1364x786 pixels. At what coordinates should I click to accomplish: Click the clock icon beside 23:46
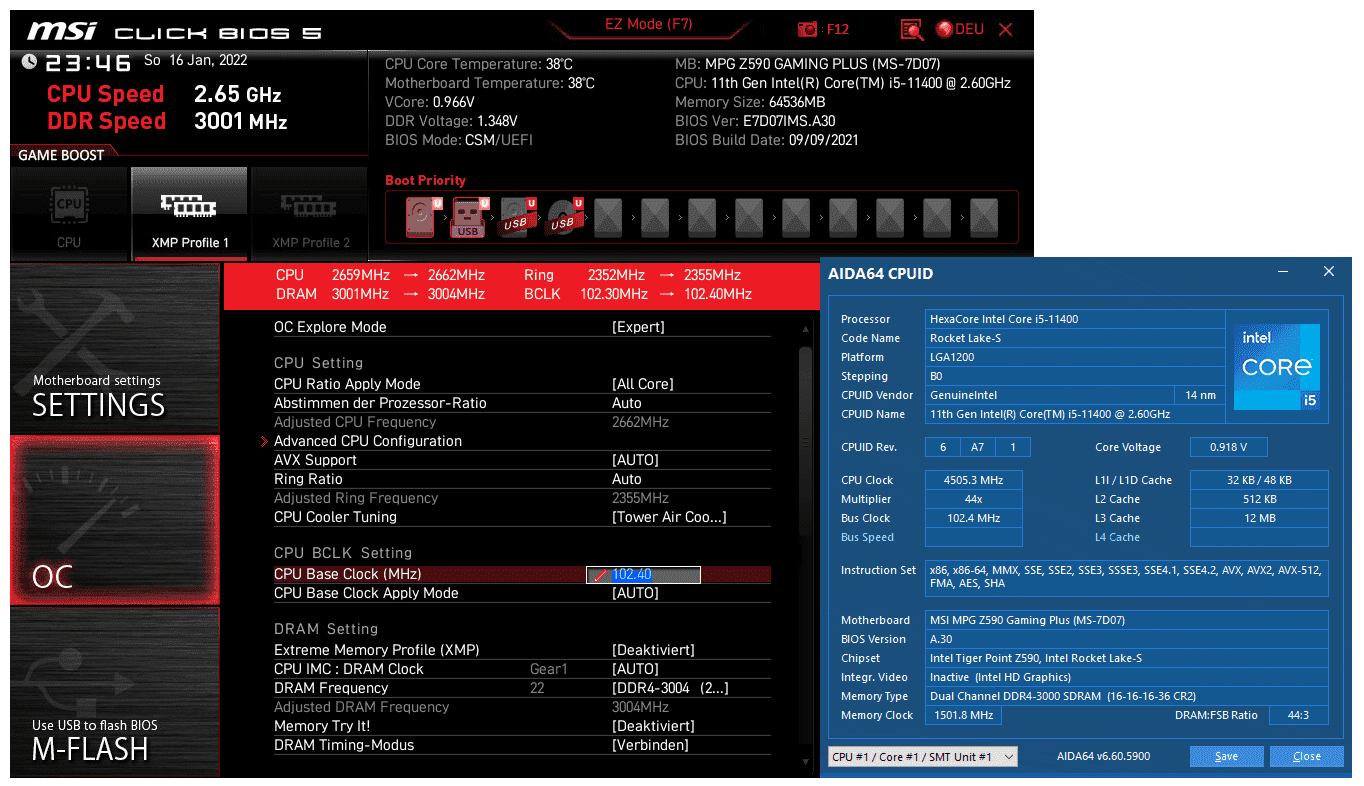pos(29,63)
